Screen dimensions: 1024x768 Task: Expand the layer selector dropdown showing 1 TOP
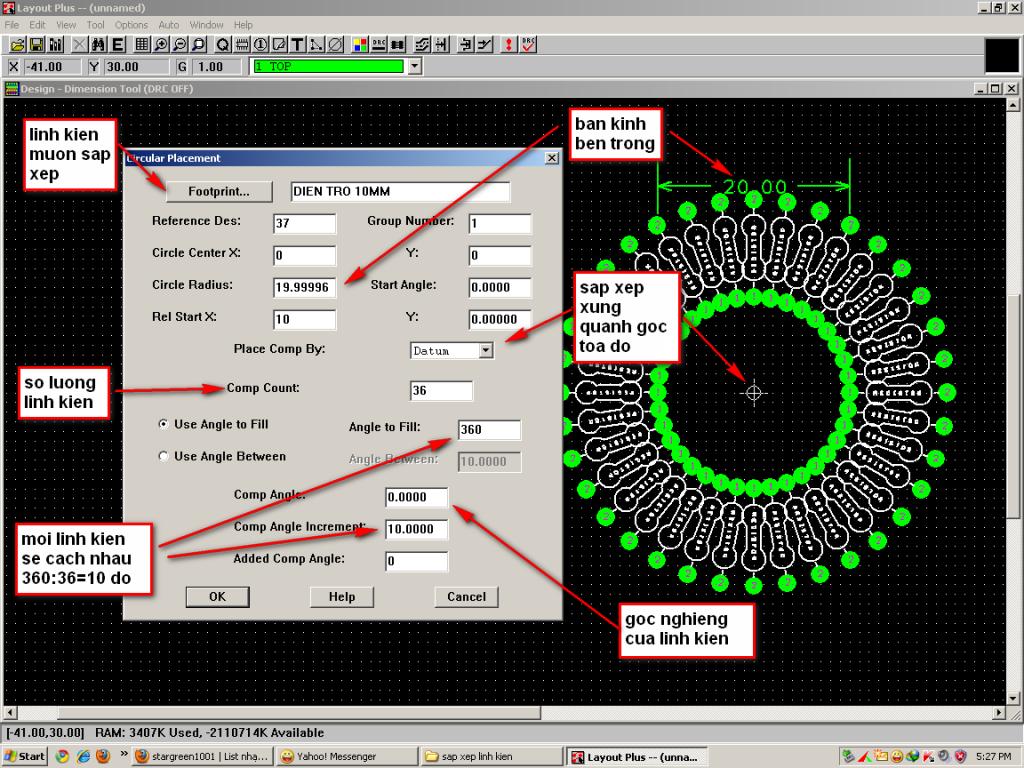(x=415, y=67)
